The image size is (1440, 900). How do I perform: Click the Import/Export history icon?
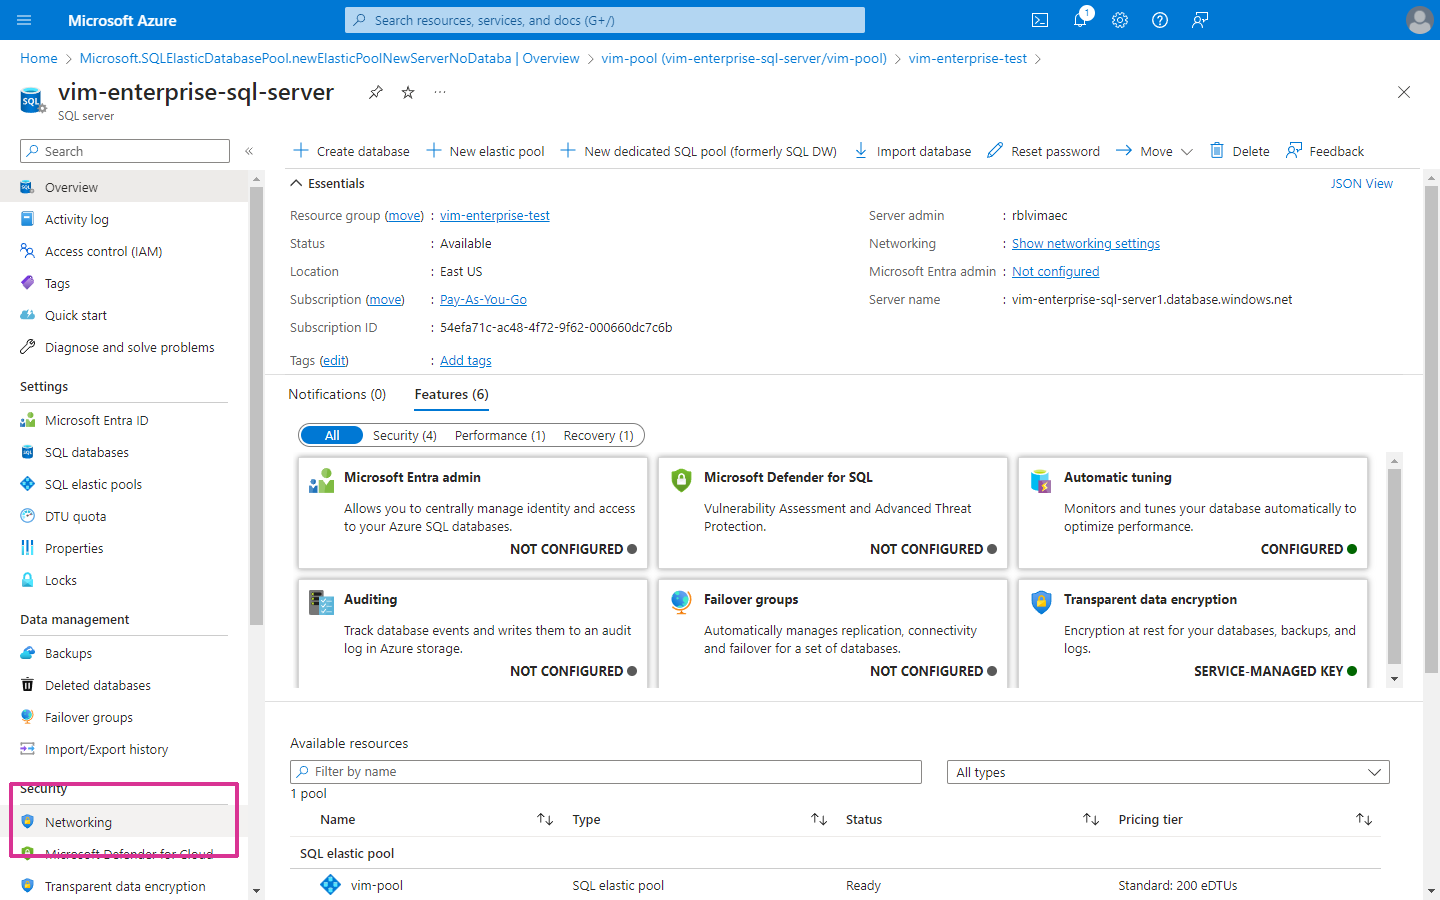point(27,749)
